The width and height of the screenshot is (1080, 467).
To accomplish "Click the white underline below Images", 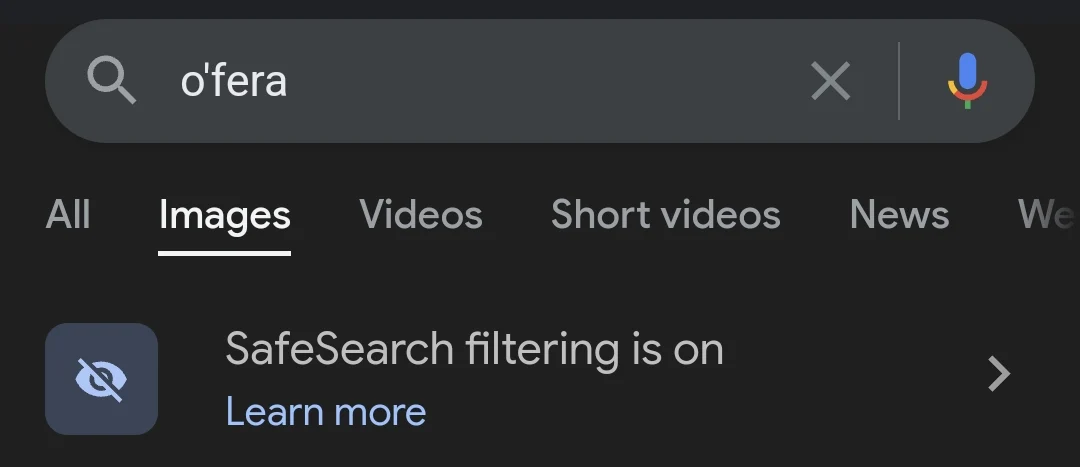I will click(x=225, y=253).
